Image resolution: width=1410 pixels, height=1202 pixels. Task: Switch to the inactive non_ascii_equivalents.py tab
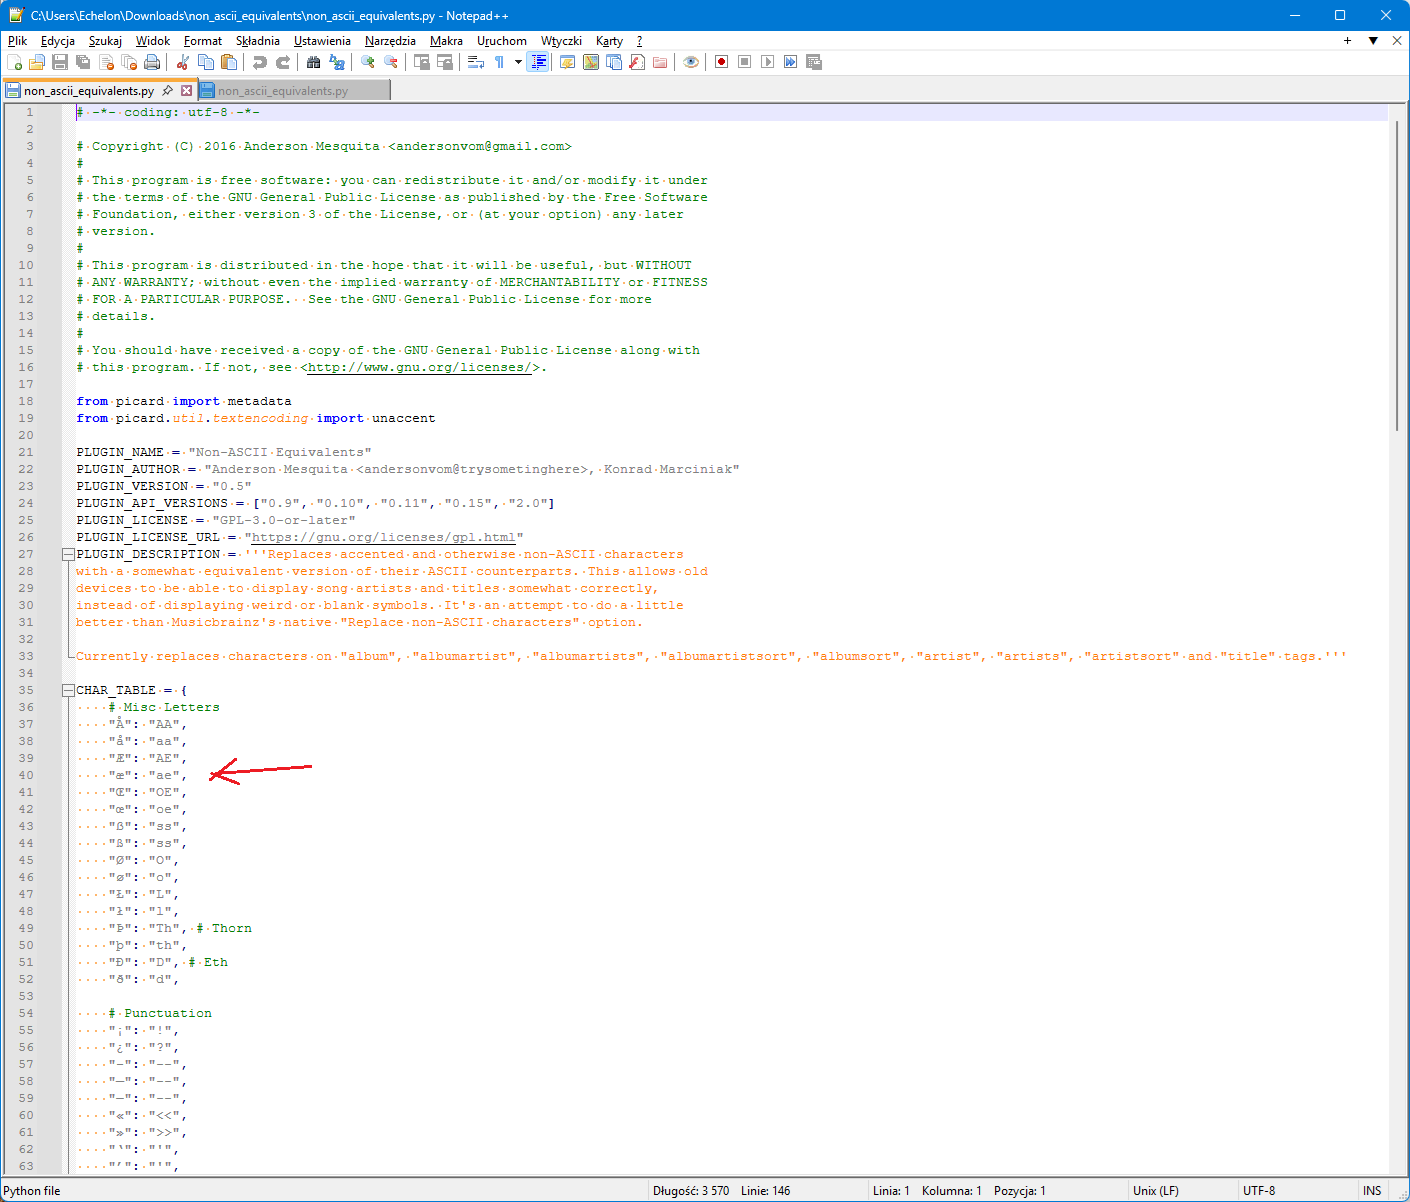point(283,91)
